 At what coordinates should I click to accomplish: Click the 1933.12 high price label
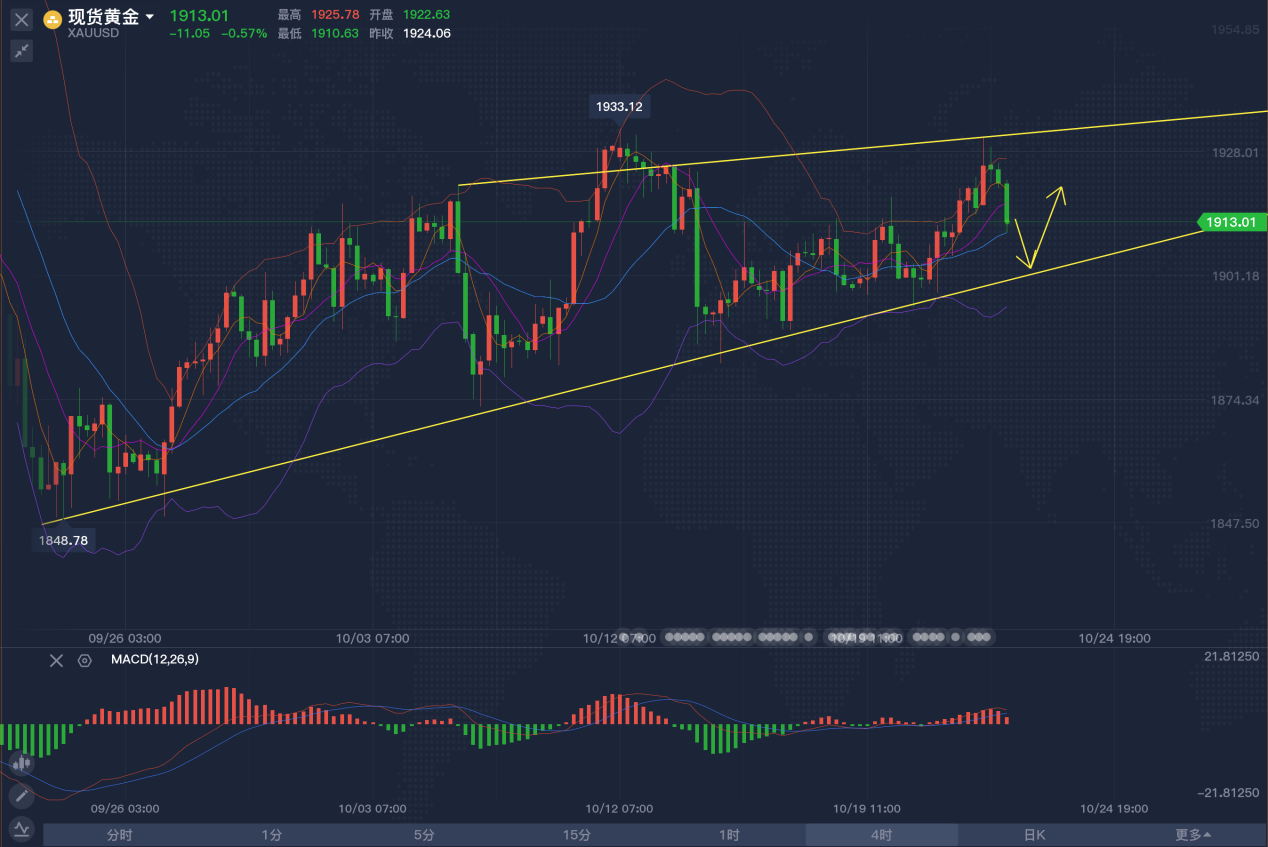(x=619, y=106)
